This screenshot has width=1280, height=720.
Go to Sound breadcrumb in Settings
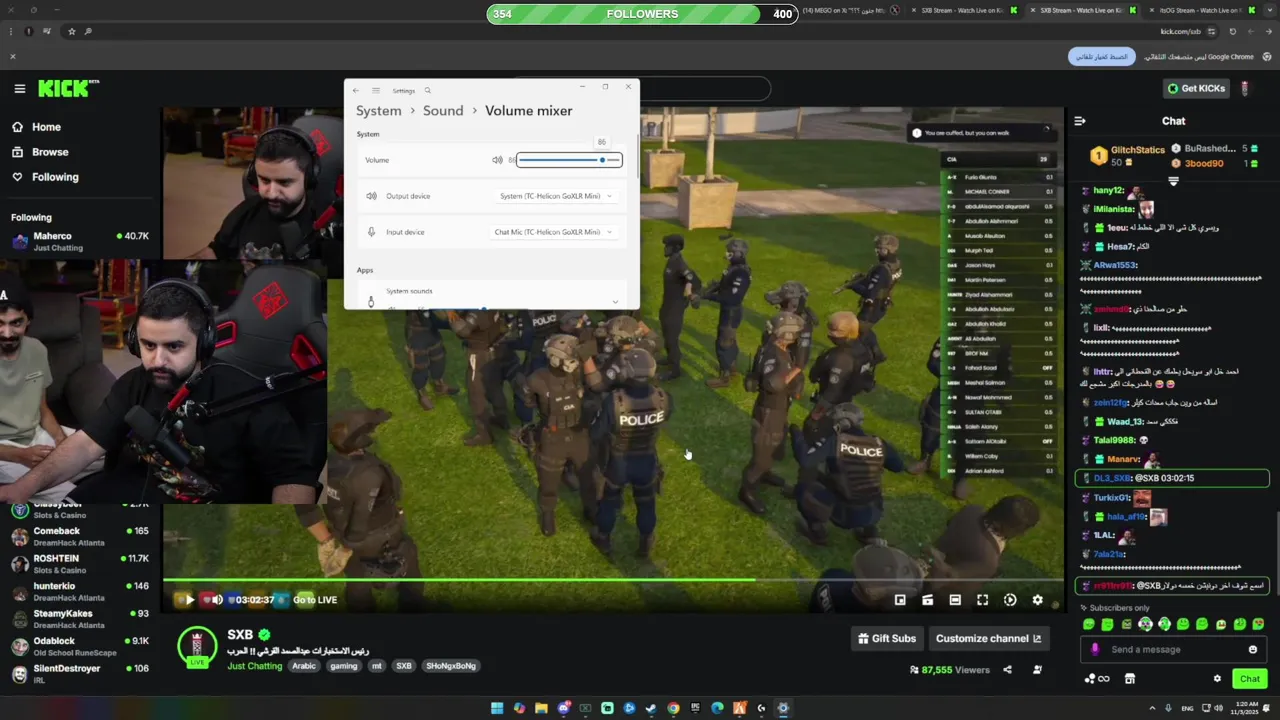443,111
